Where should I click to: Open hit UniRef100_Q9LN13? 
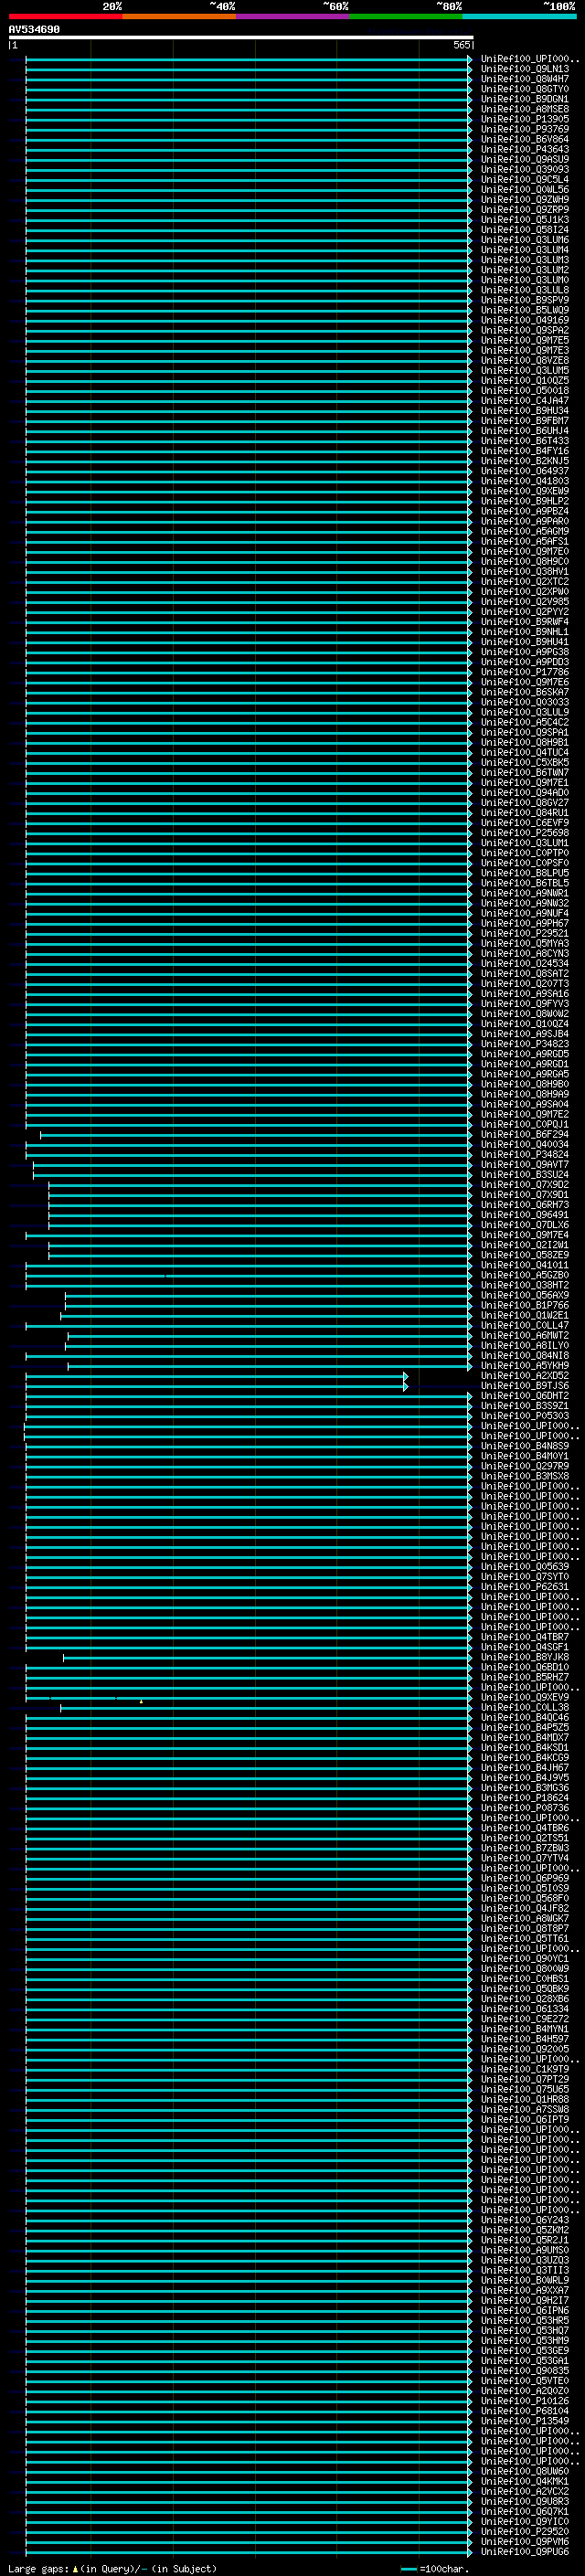pos(525,69)
